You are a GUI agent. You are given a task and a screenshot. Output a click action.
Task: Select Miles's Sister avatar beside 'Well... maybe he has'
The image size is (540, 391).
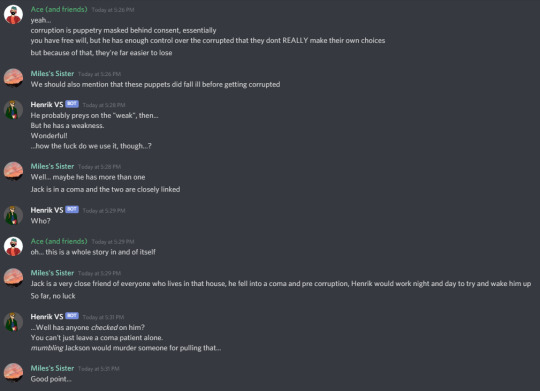tap(13, 171)
